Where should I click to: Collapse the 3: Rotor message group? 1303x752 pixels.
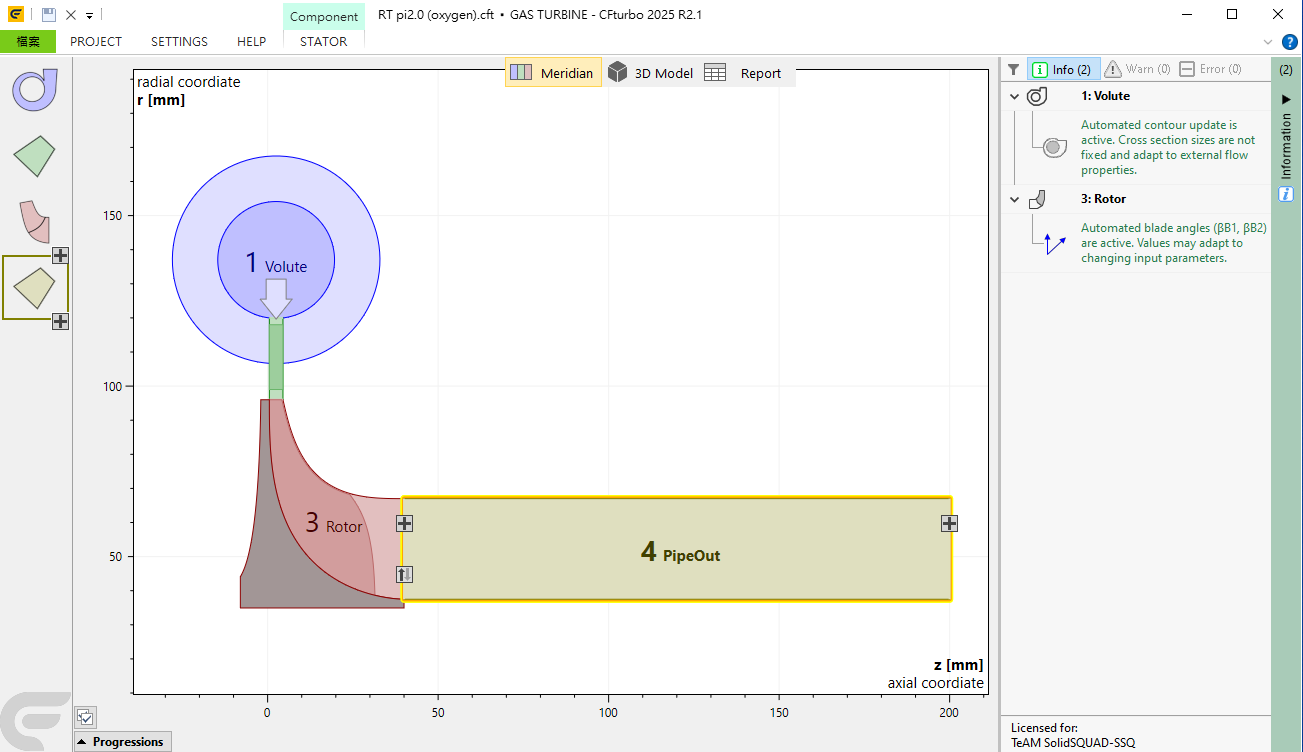[x=1014, y=200]
